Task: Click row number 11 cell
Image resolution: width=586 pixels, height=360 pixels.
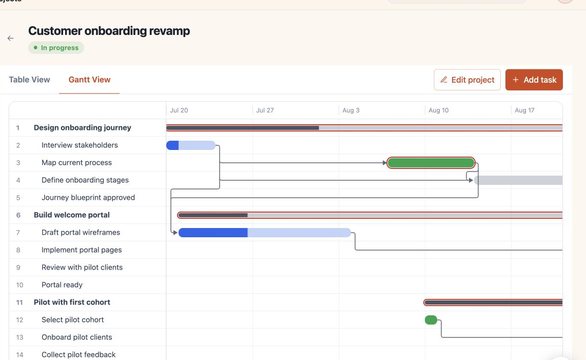Action: [x=19, y=302]
